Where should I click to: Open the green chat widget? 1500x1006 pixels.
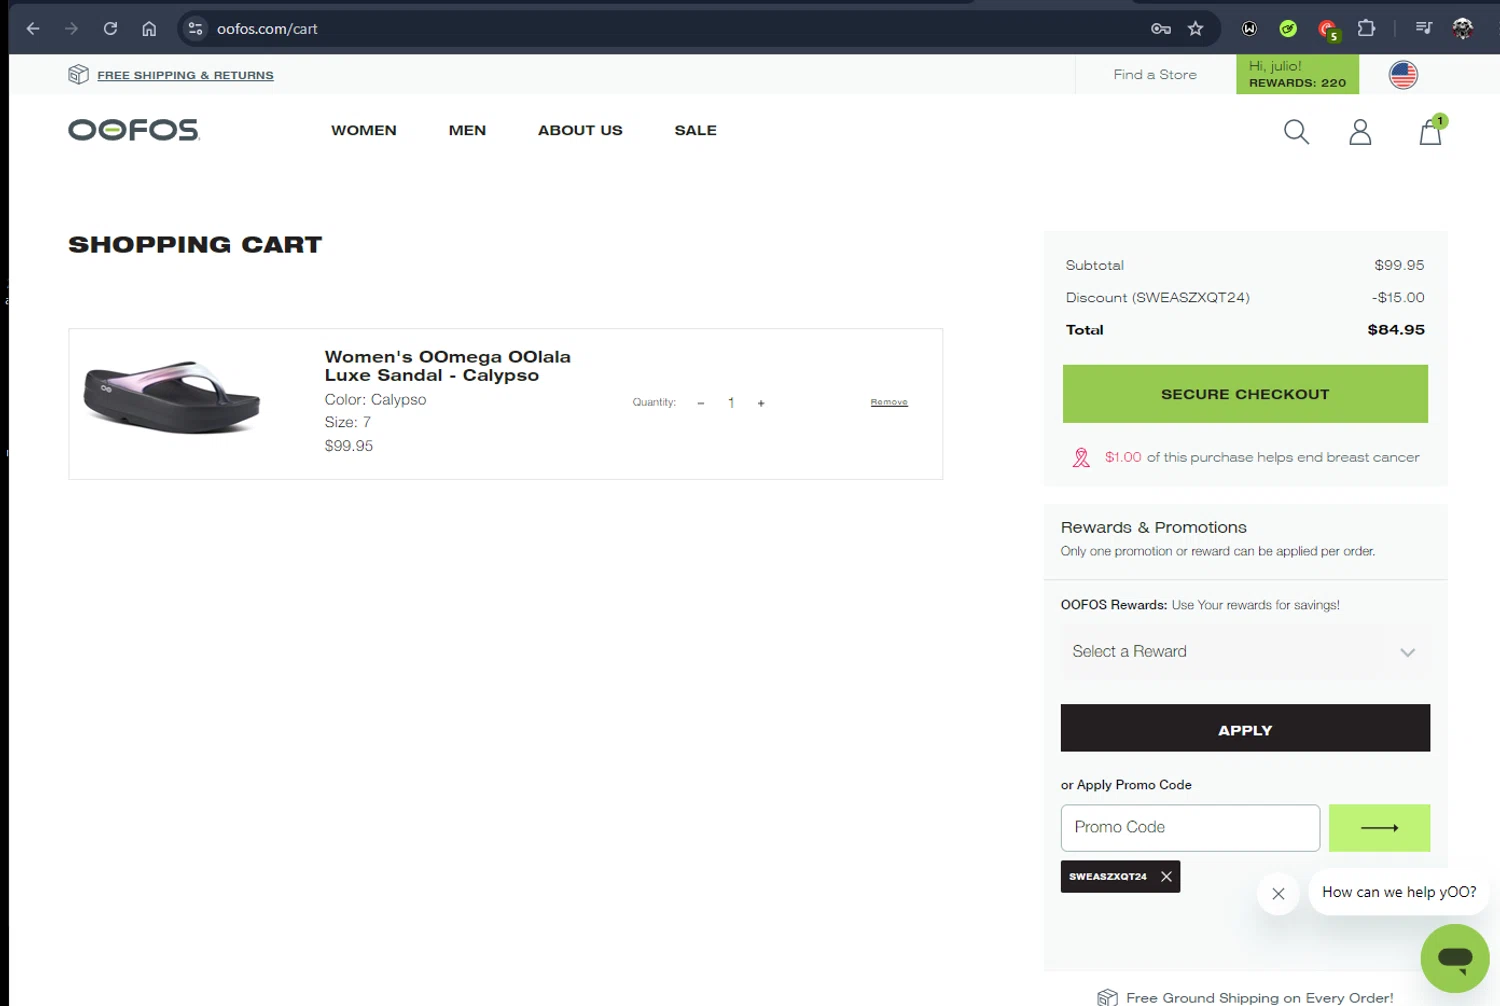[1455, 958]
